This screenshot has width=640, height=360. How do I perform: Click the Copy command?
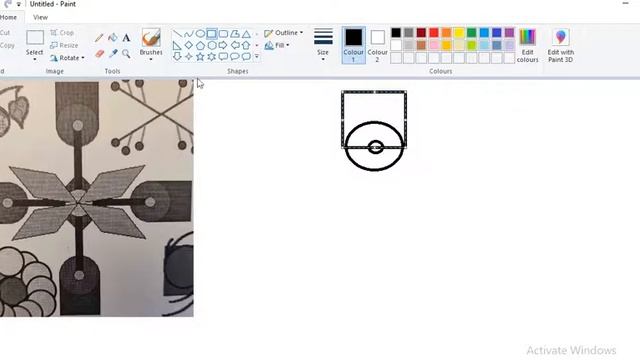pyautogui.click(x=7, y=45)
